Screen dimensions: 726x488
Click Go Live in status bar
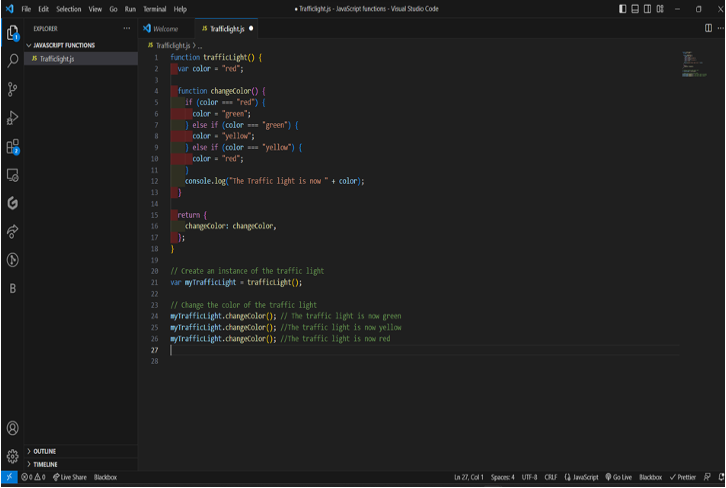(x=619, y=477)
